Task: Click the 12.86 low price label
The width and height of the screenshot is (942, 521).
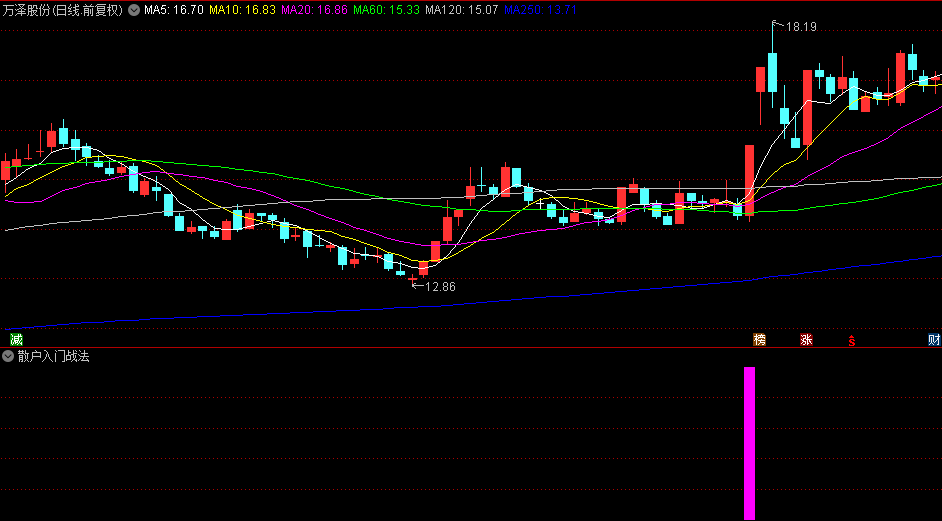Action: pos(440,287)
